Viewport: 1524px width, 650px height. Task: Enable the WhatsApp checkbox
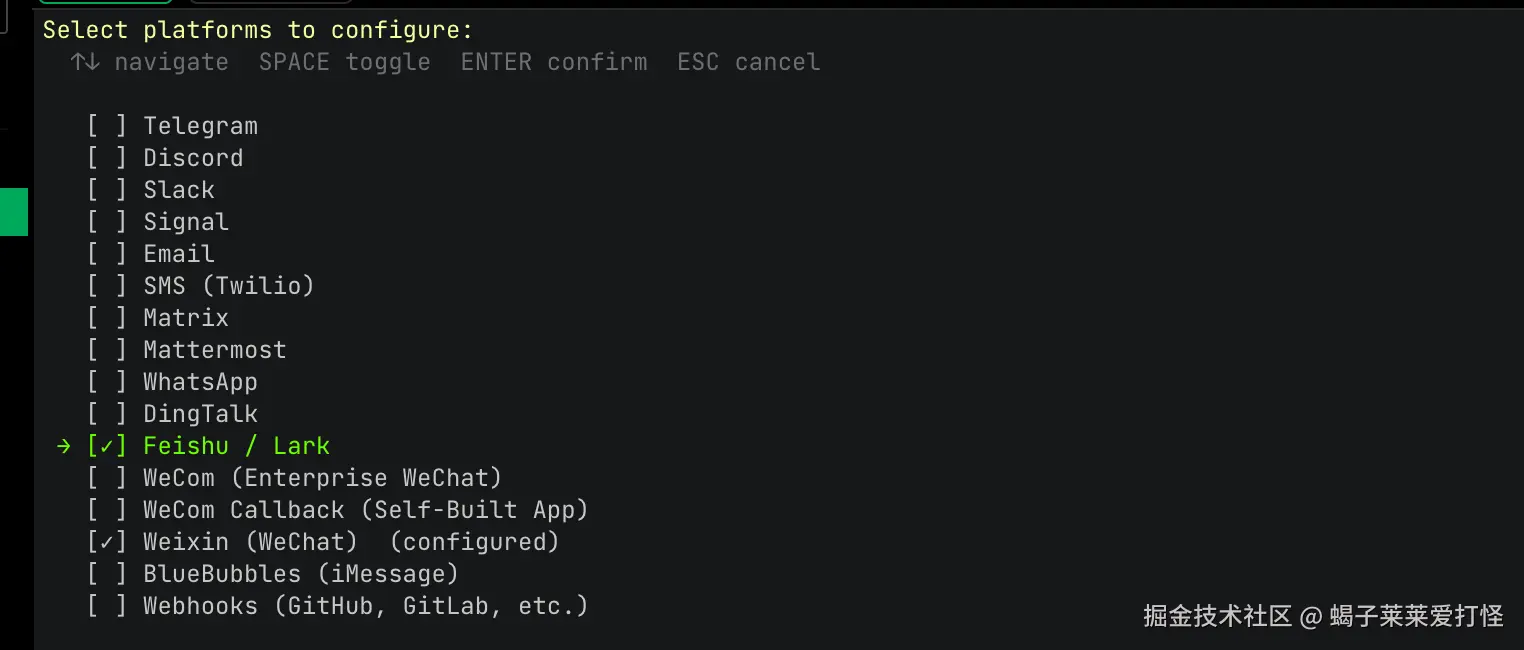[x=107, y=382]
